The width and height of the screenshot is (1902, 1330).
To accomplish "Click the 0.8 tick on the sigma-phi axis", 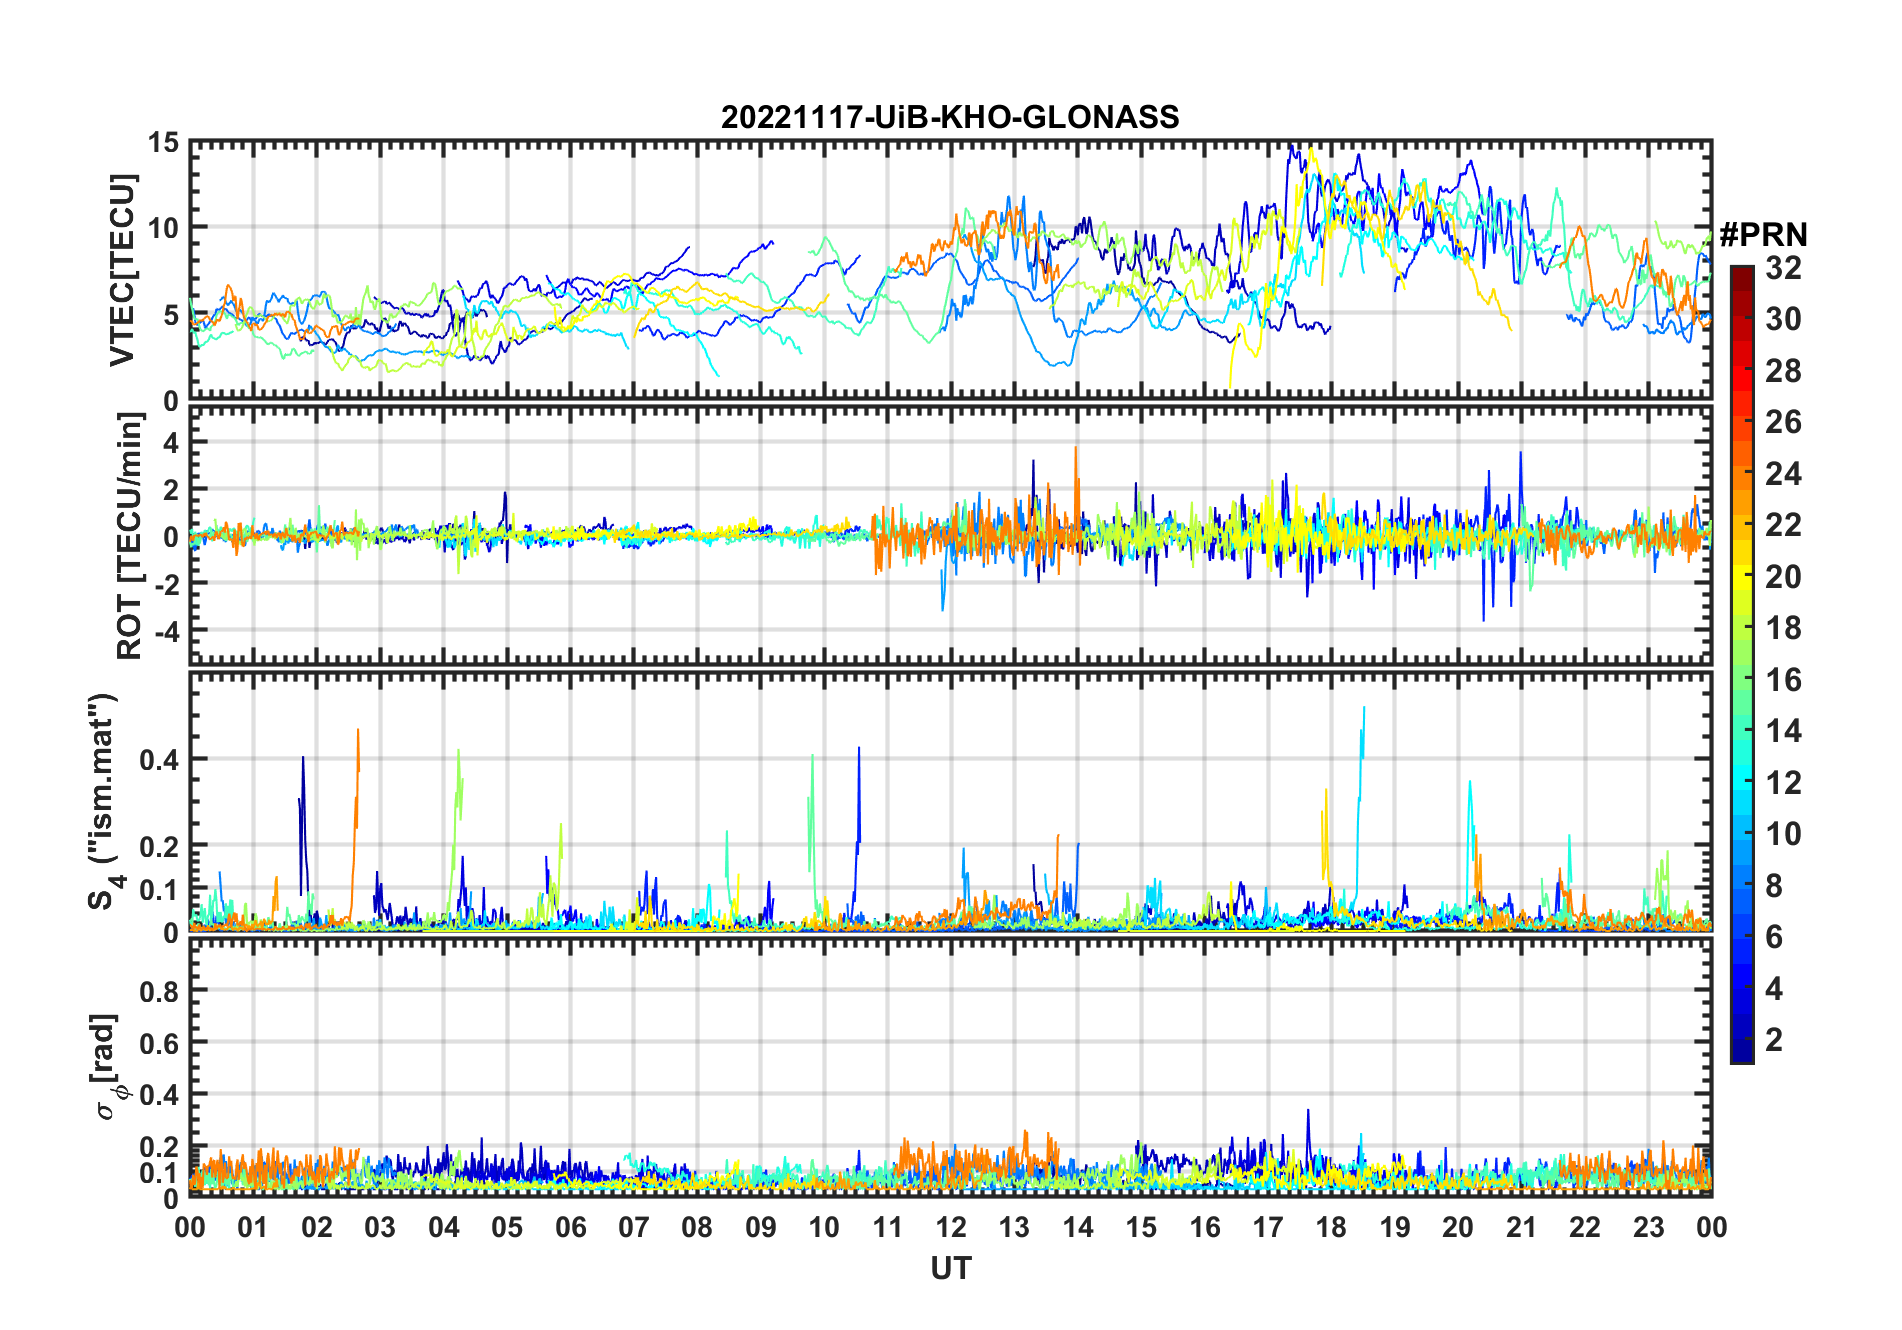I will [x=159, y=992].
